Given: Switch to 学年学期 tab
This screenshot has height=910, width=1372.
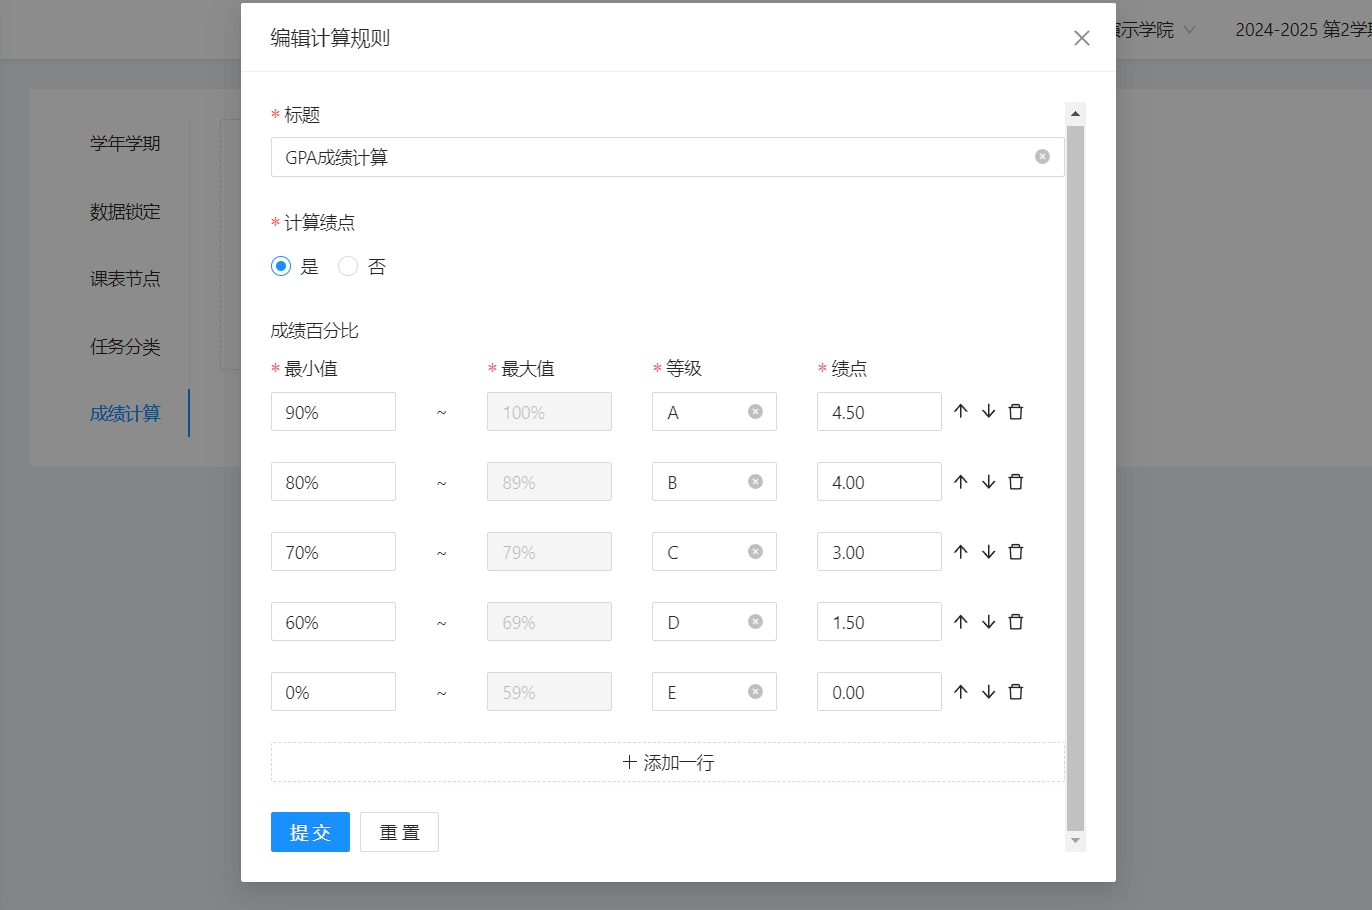Looking at the screenshot, I should [x=125, y=144].
